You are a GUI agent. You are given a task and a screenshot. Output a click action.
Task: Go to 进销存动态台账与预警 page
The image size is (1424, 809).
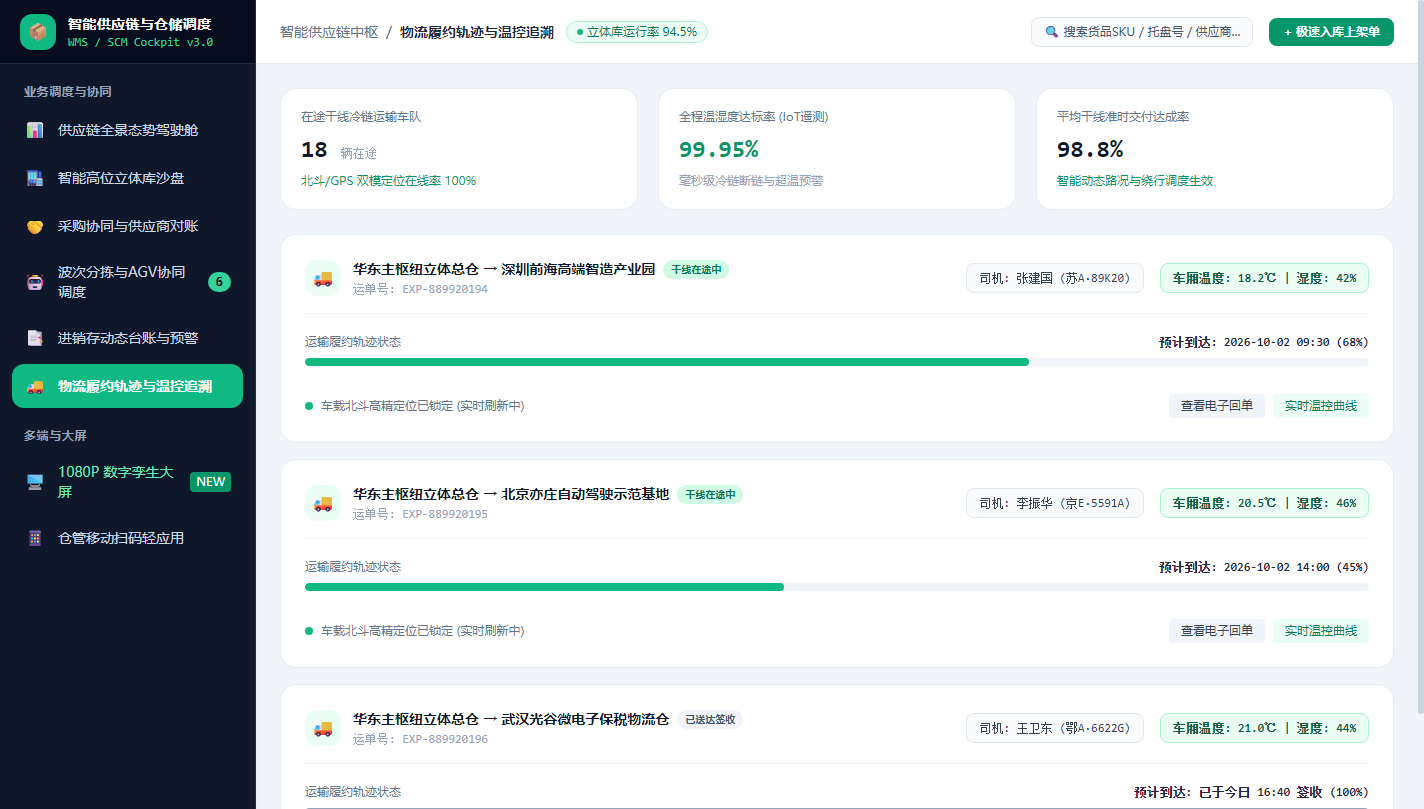[127, 338]
